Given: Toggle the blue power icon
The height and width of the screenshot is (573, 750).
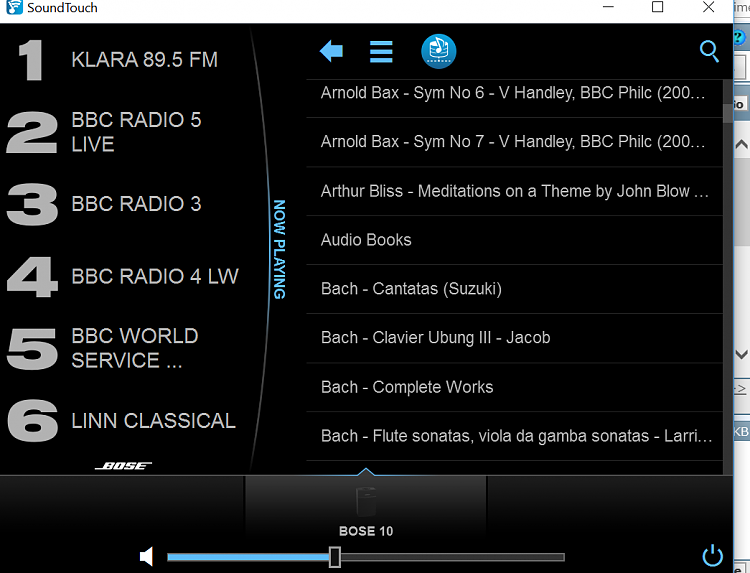Looking at the screenshot, I should (712, 555).
